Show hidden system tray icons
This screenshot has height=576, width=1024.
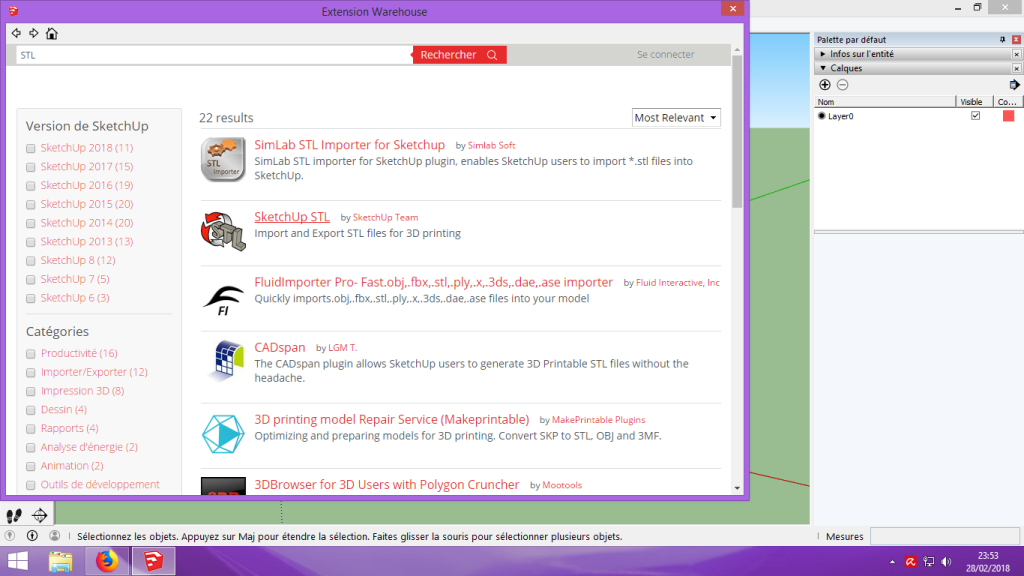(892, 562)
